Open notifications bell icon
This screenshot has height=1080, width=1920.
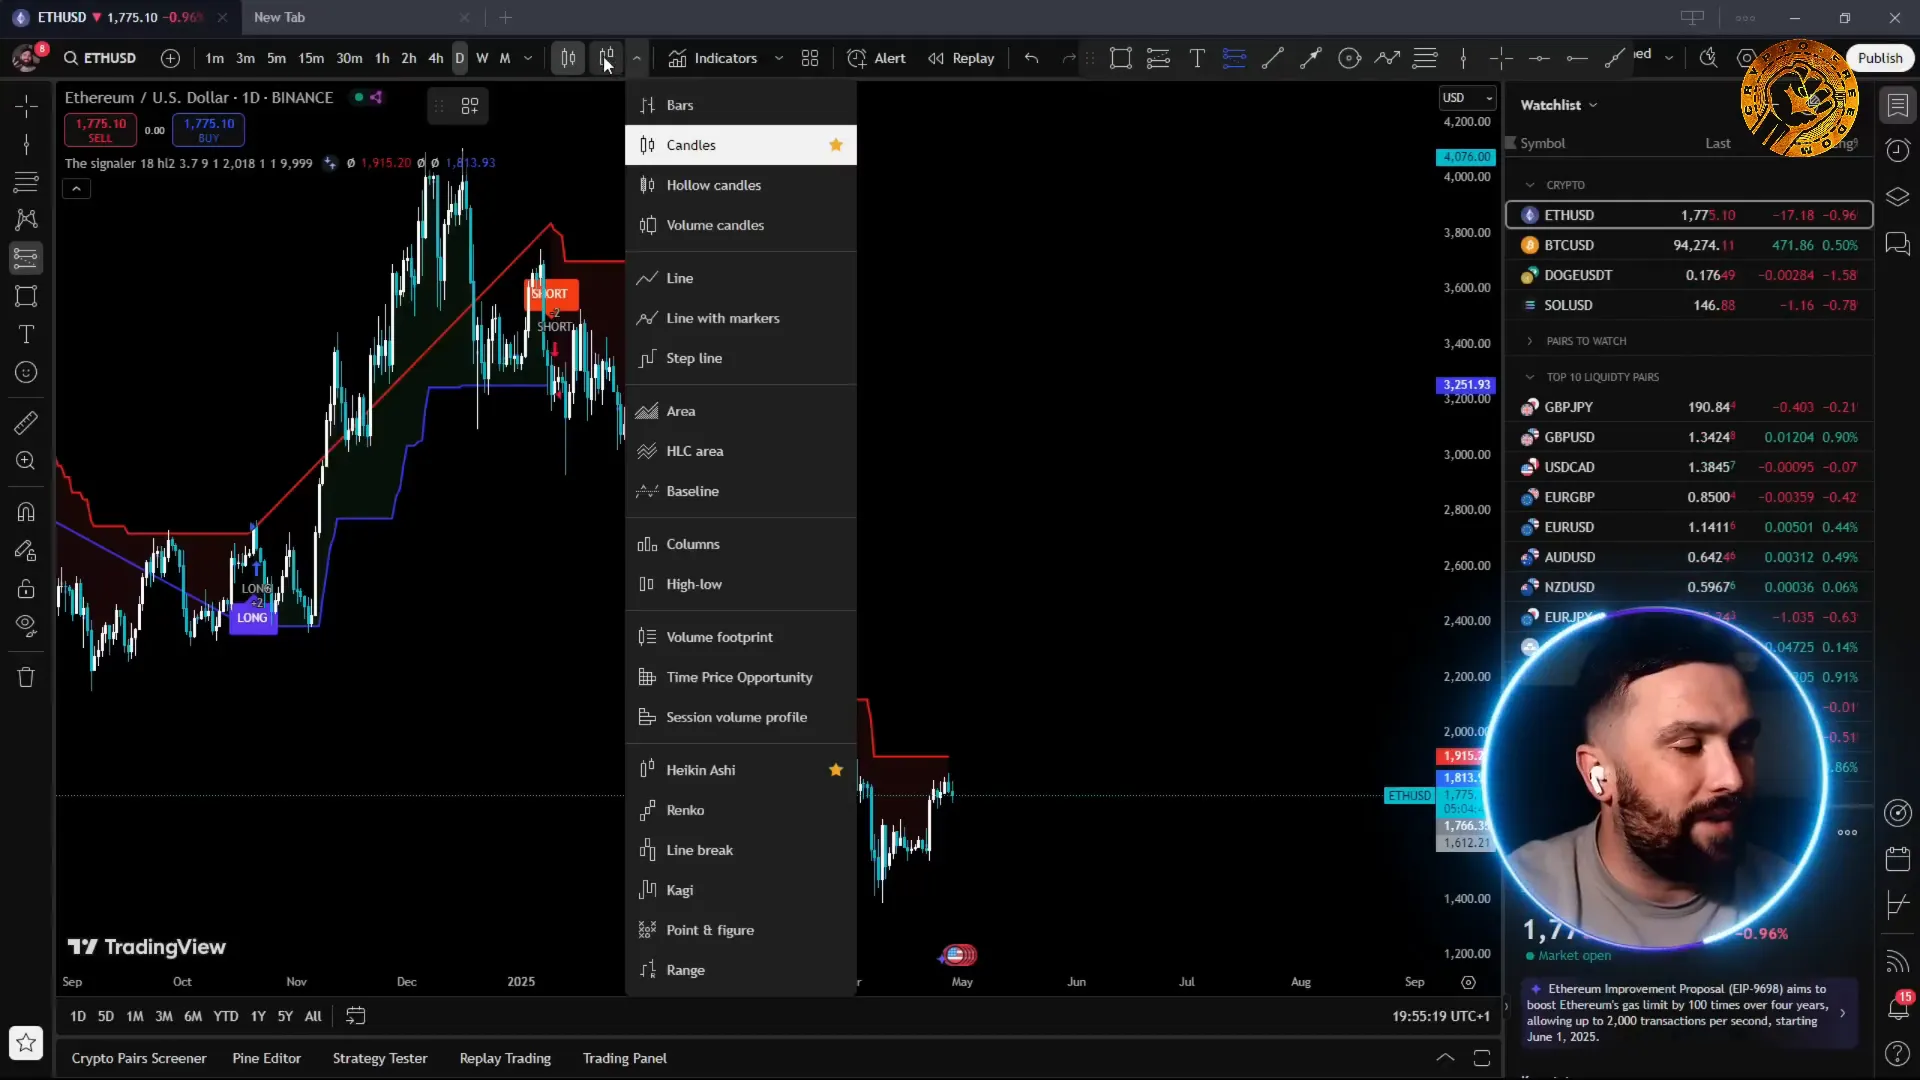[1897, 1008]
